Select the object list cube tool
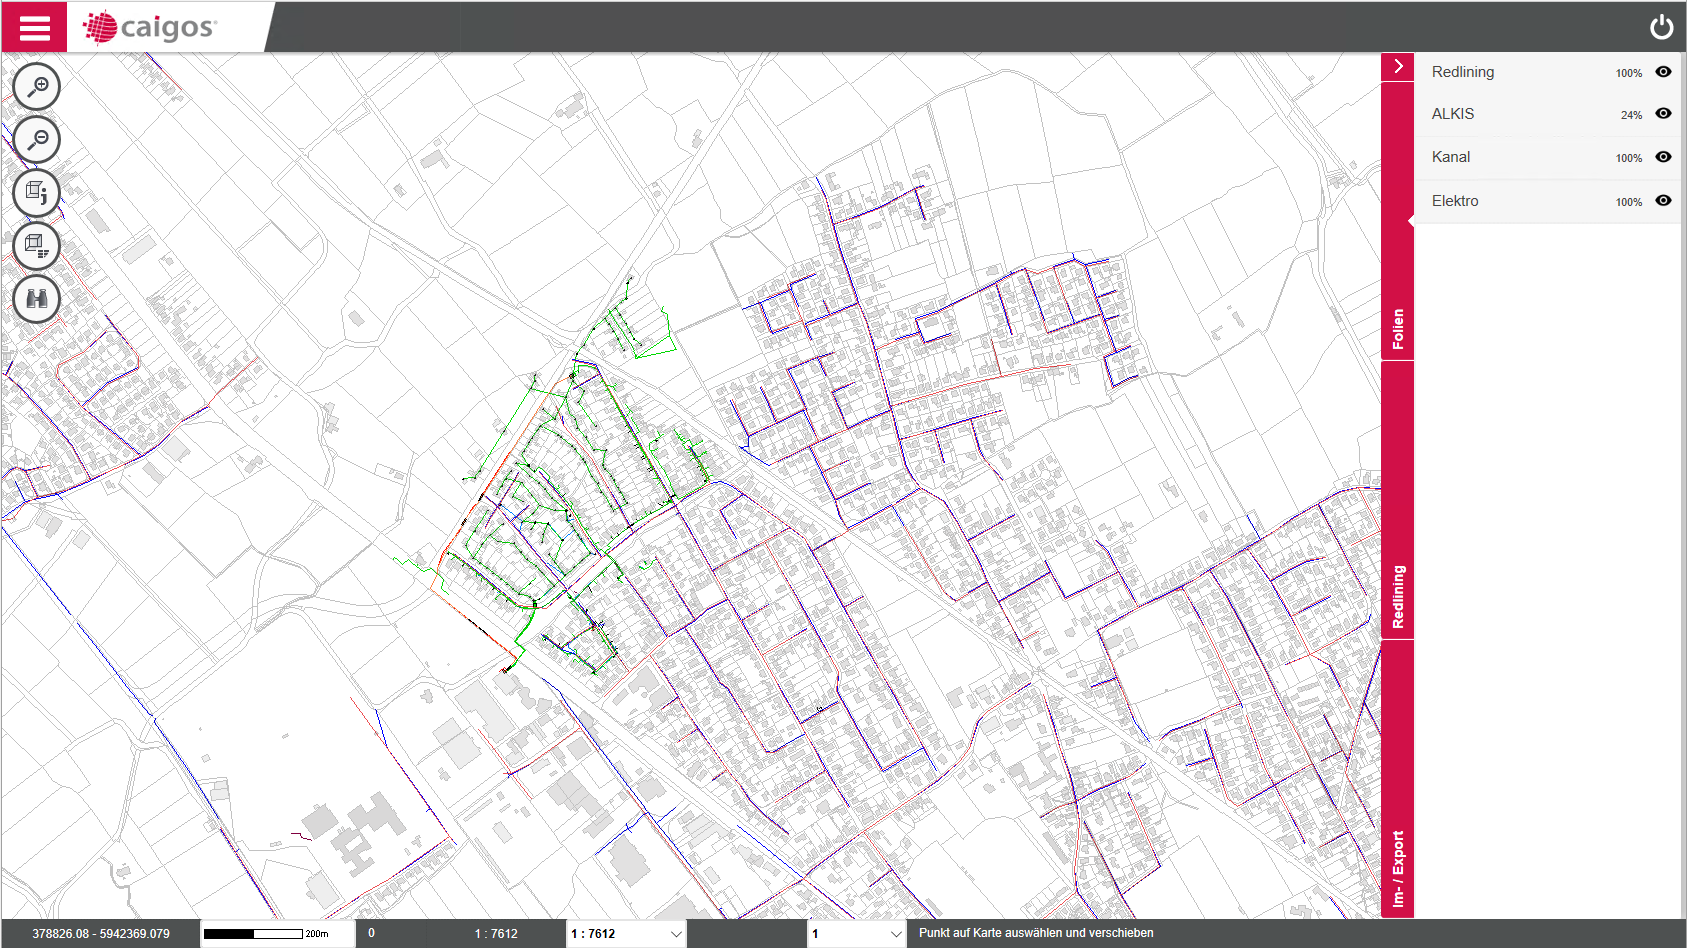 point(37,246)
